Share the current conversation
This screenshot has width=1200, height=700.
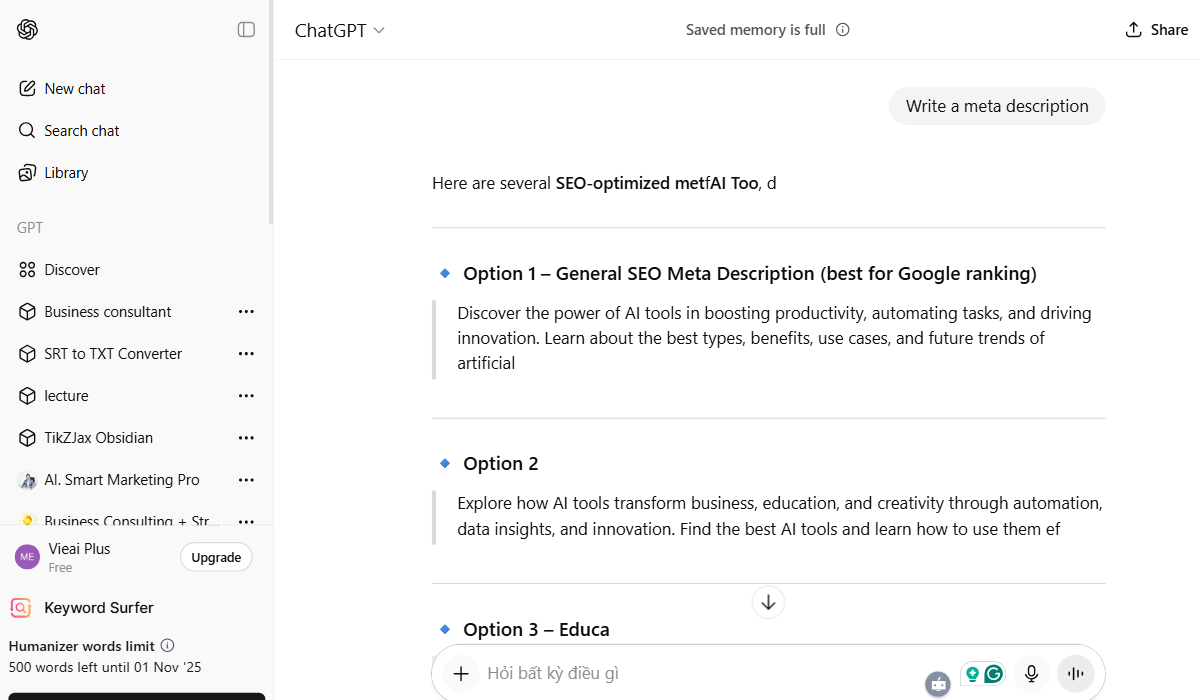1156,29
